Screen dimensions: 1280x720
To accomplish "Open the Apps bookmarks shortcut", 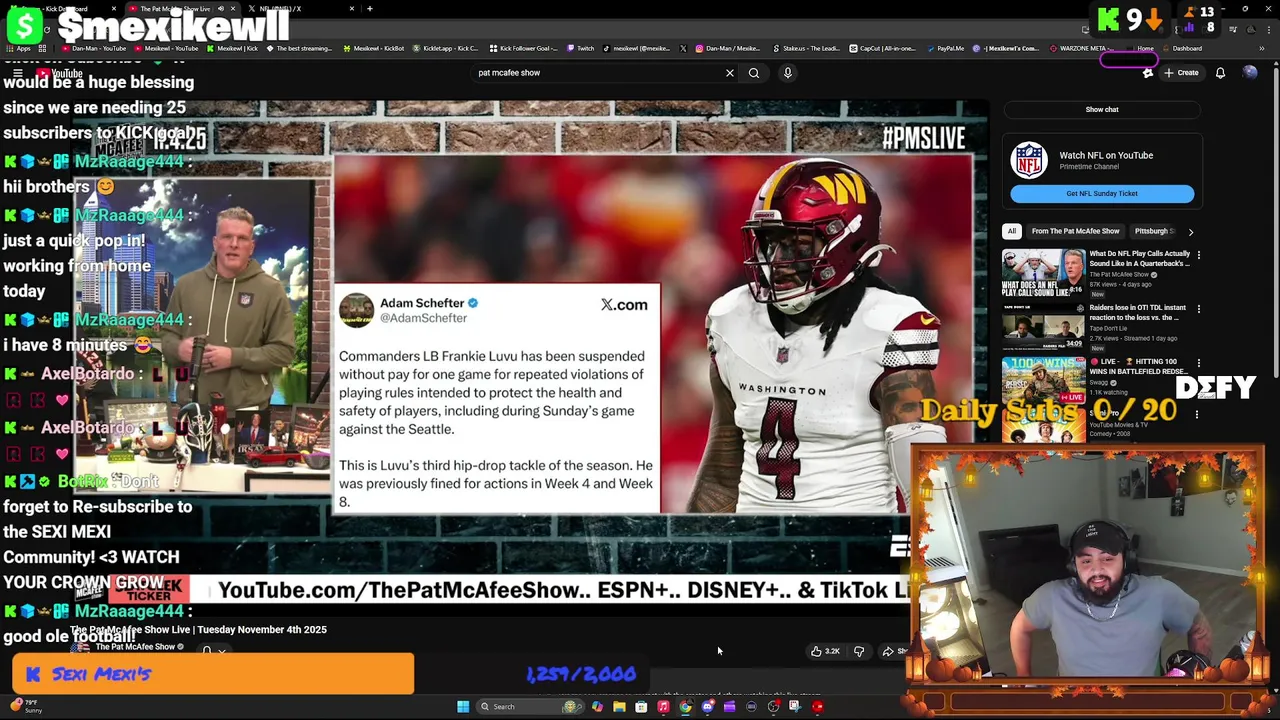I will click(20, 48).
